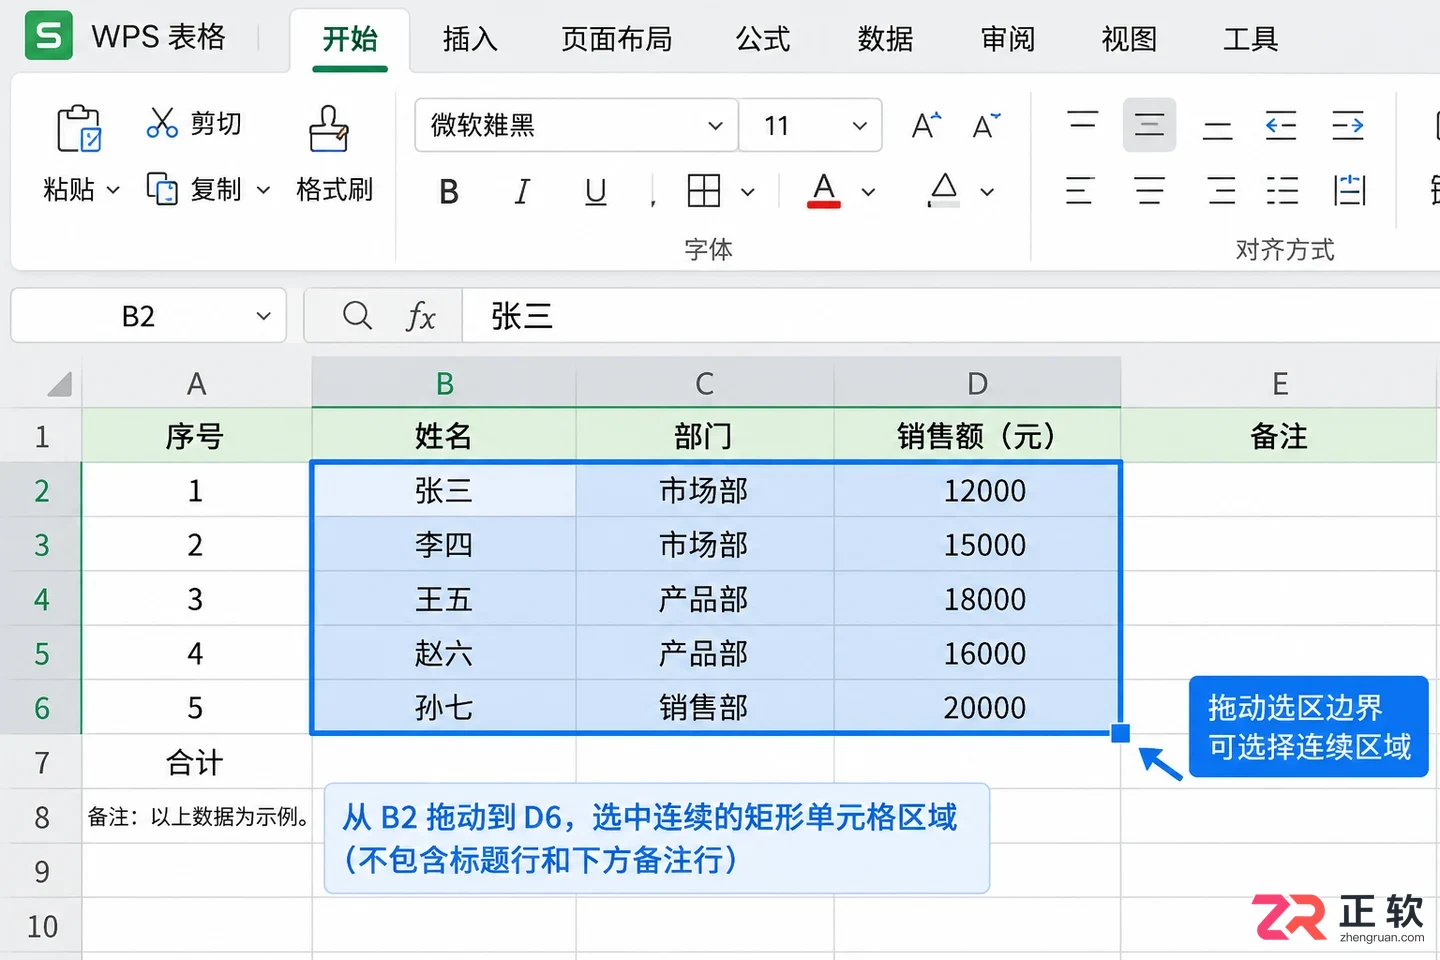The width and height of the screenshot is (1440, 960).
Task: Open the 插入 tab
Action: point(470,39)
